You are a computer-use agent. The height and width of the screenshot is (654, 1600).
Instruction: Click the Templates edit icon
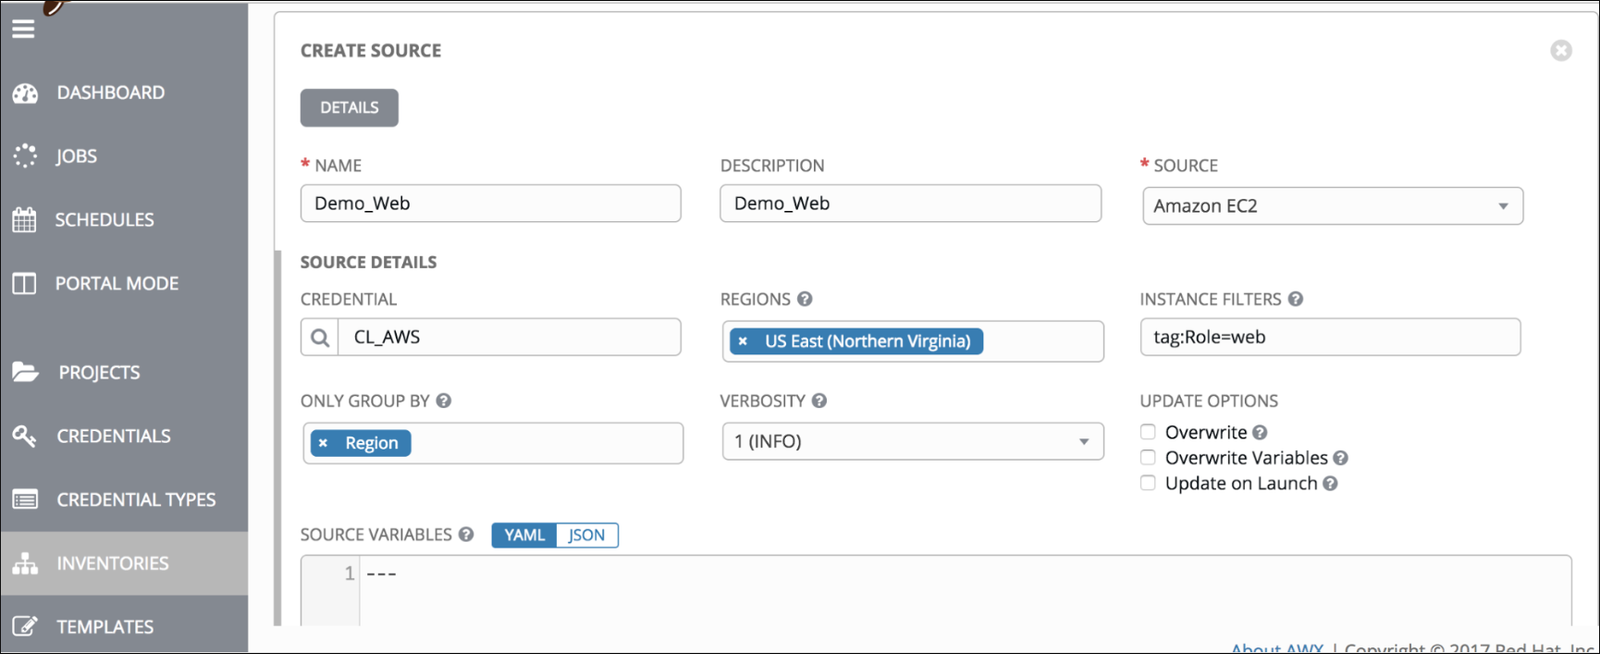click(25, 627)
